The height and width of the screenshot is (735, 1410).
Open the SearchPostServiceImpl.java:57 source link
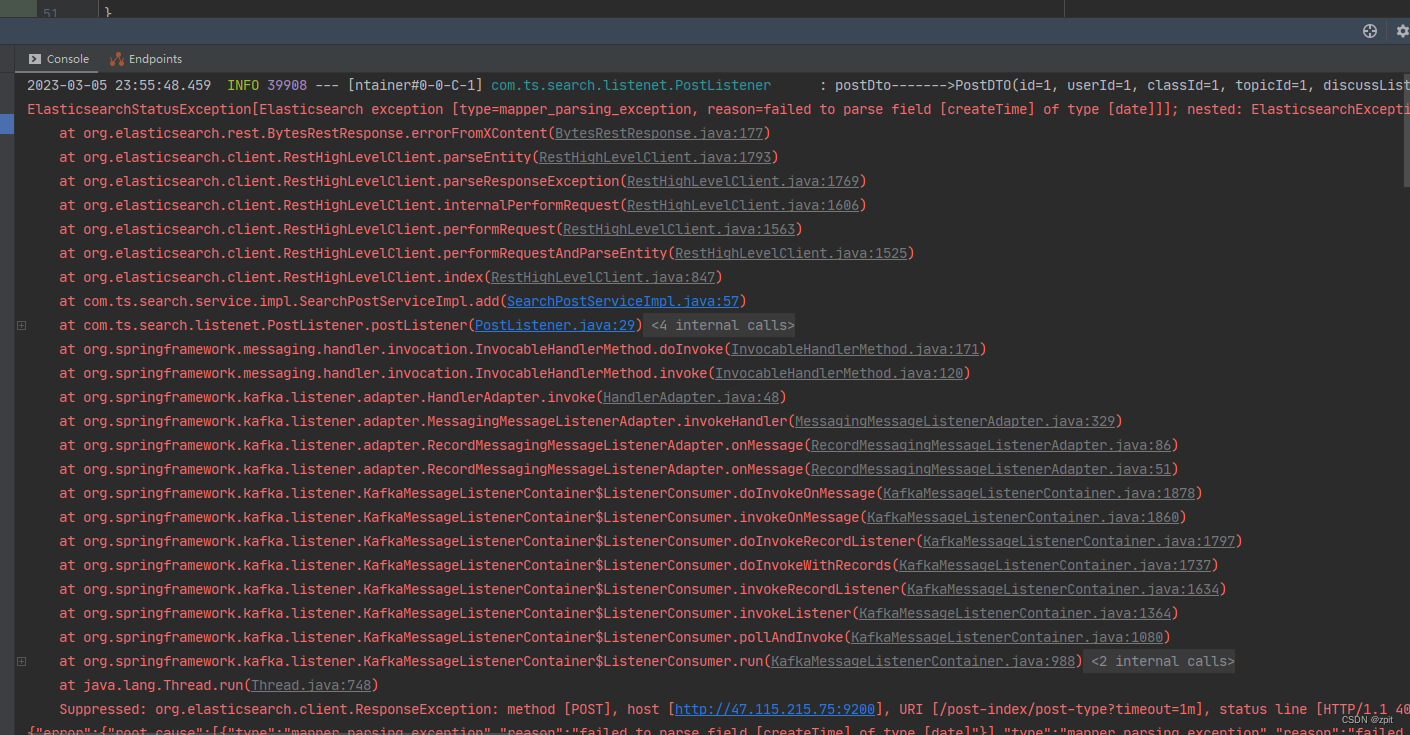point(622,300)
